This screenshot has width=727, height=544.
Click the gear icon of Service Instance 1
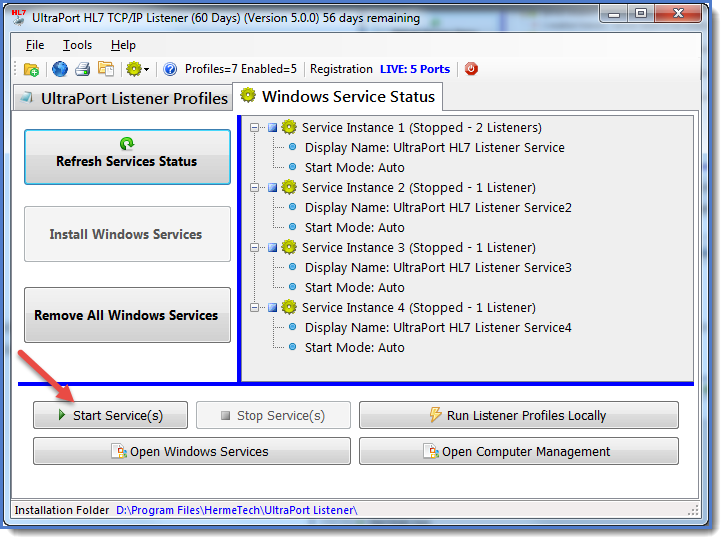[x=289, y=127]
